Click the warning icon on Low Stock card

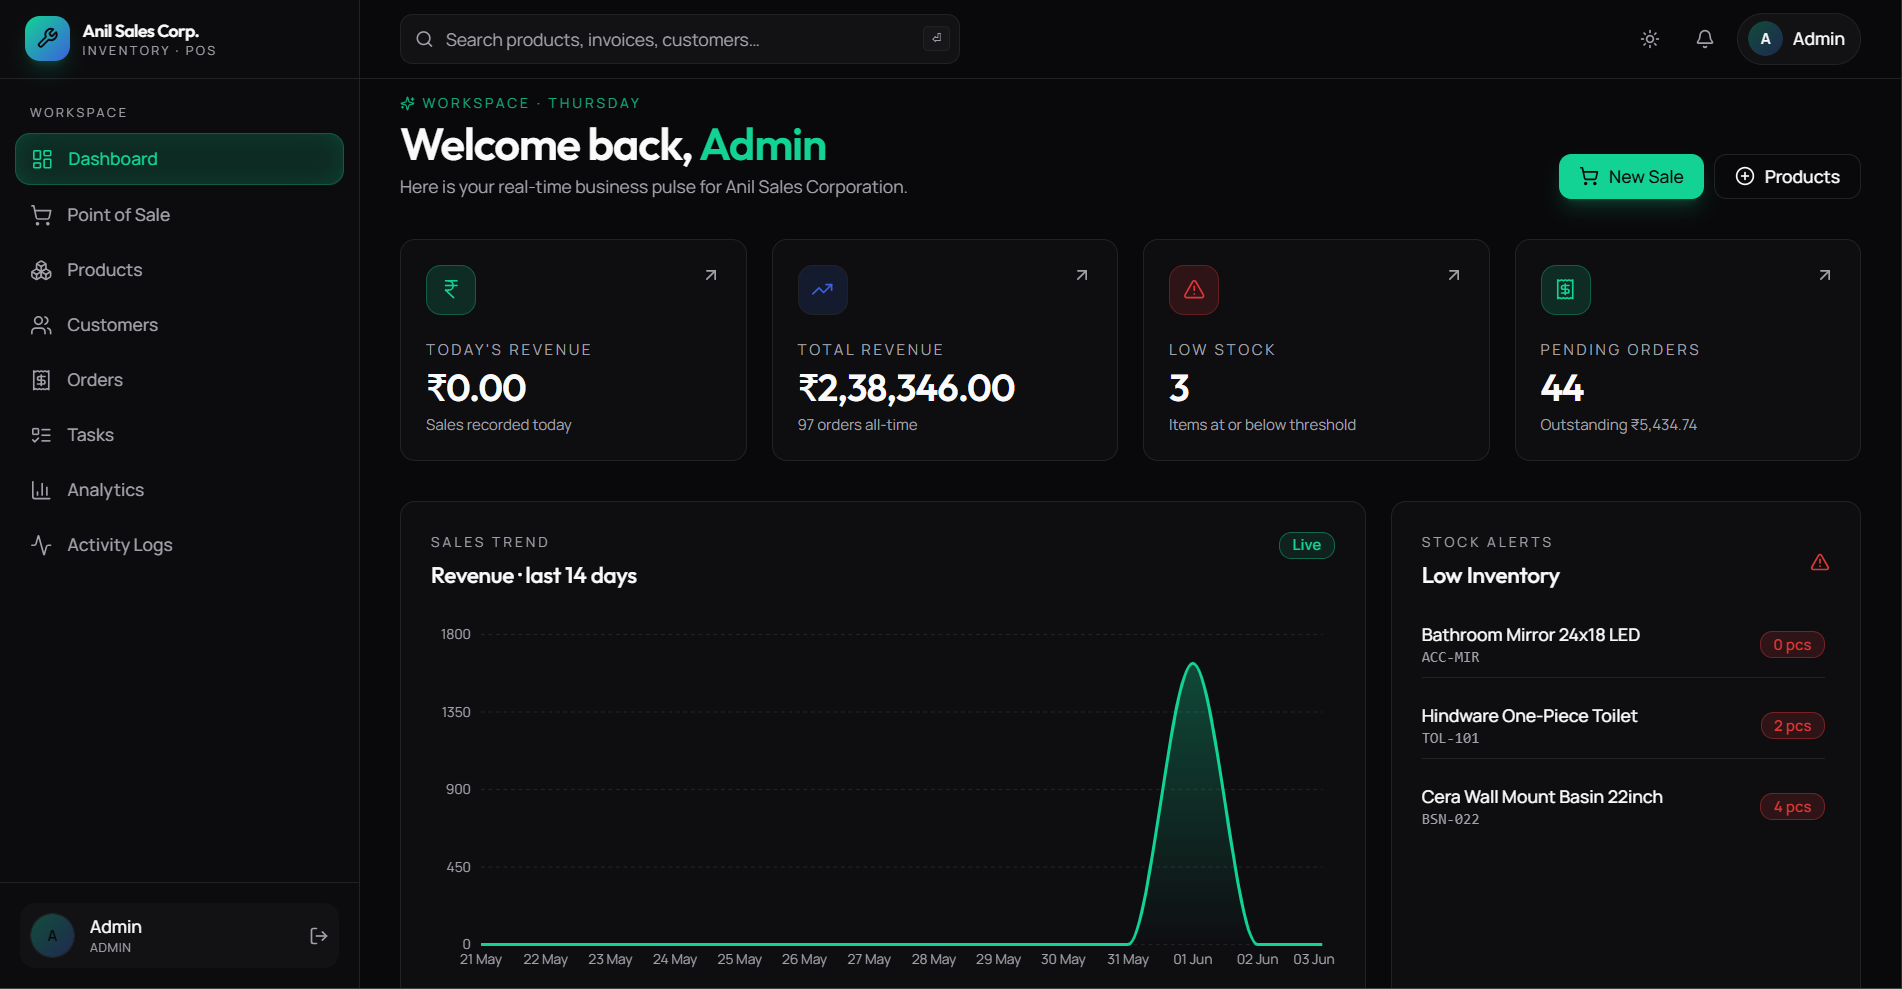[x=1194, y=290]
